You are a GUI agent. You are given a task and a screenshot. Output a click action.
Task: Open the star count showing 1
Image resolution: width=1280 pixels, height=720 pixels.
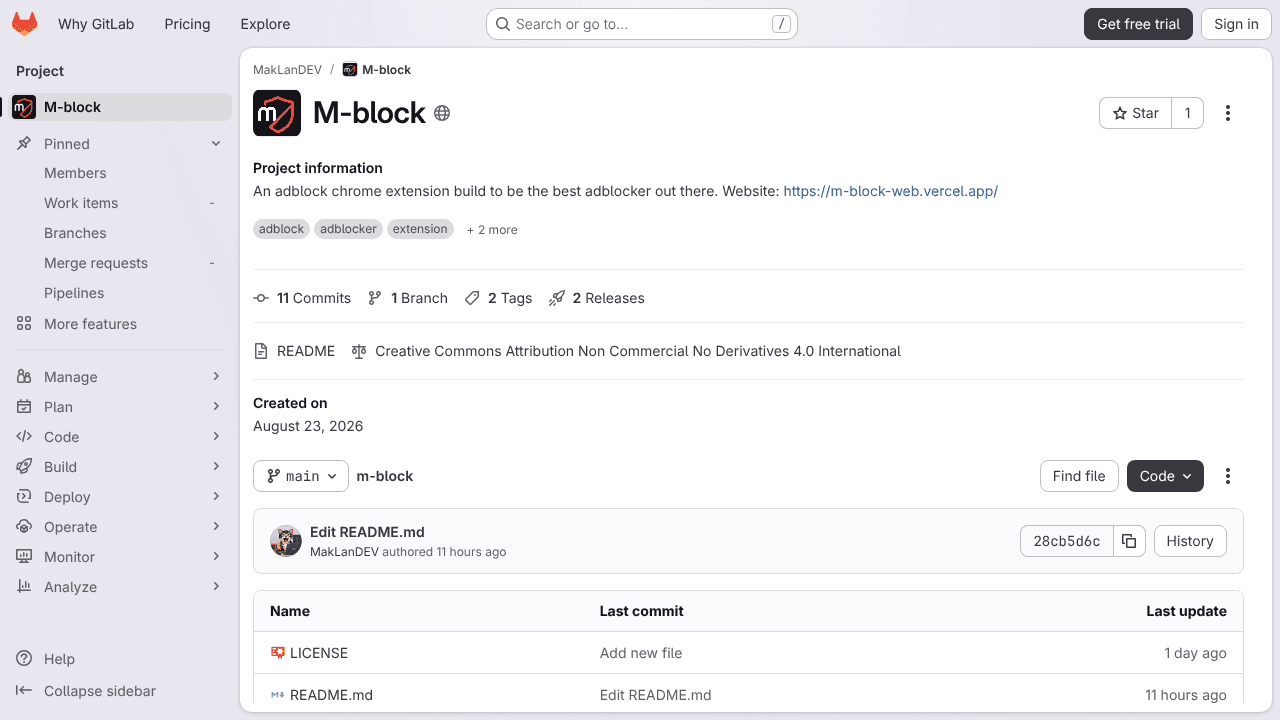click(x=1188, y=113)
